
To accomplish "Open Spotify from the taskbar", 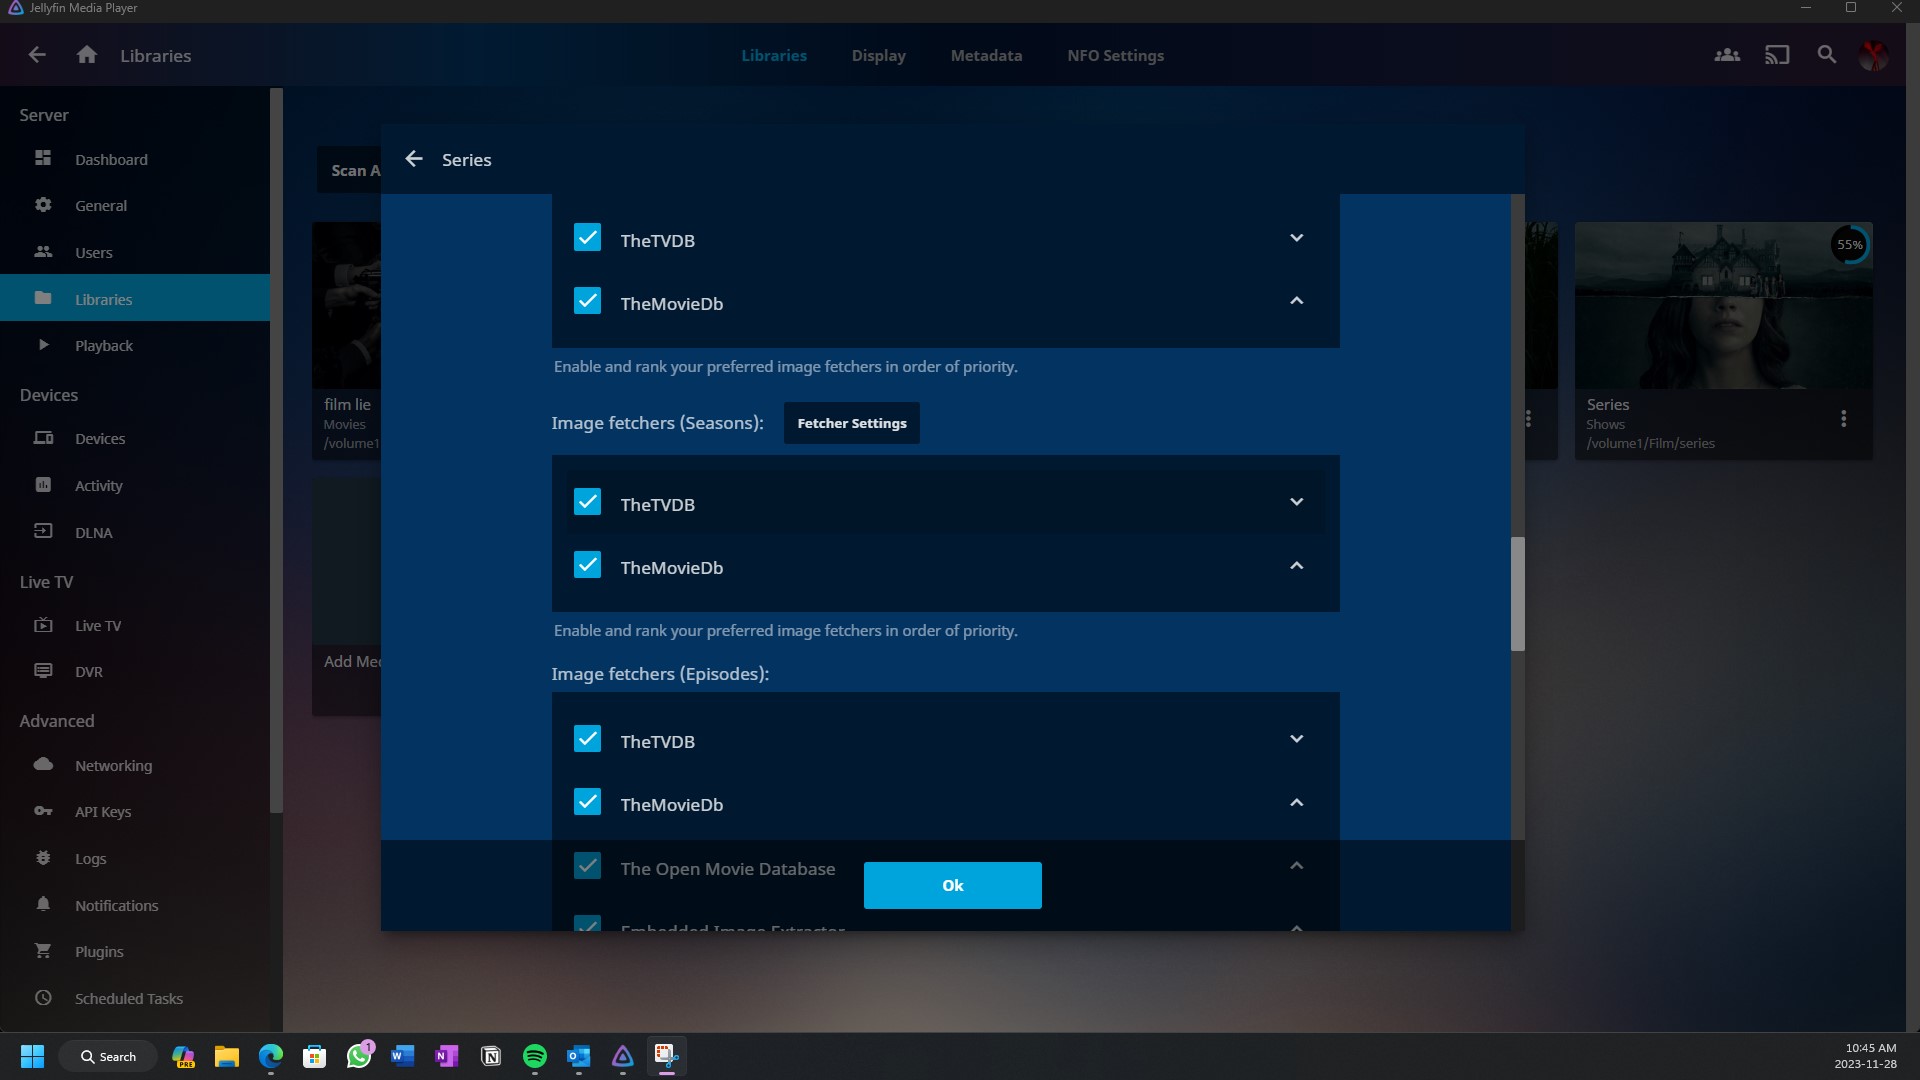I will [535, 1056].
